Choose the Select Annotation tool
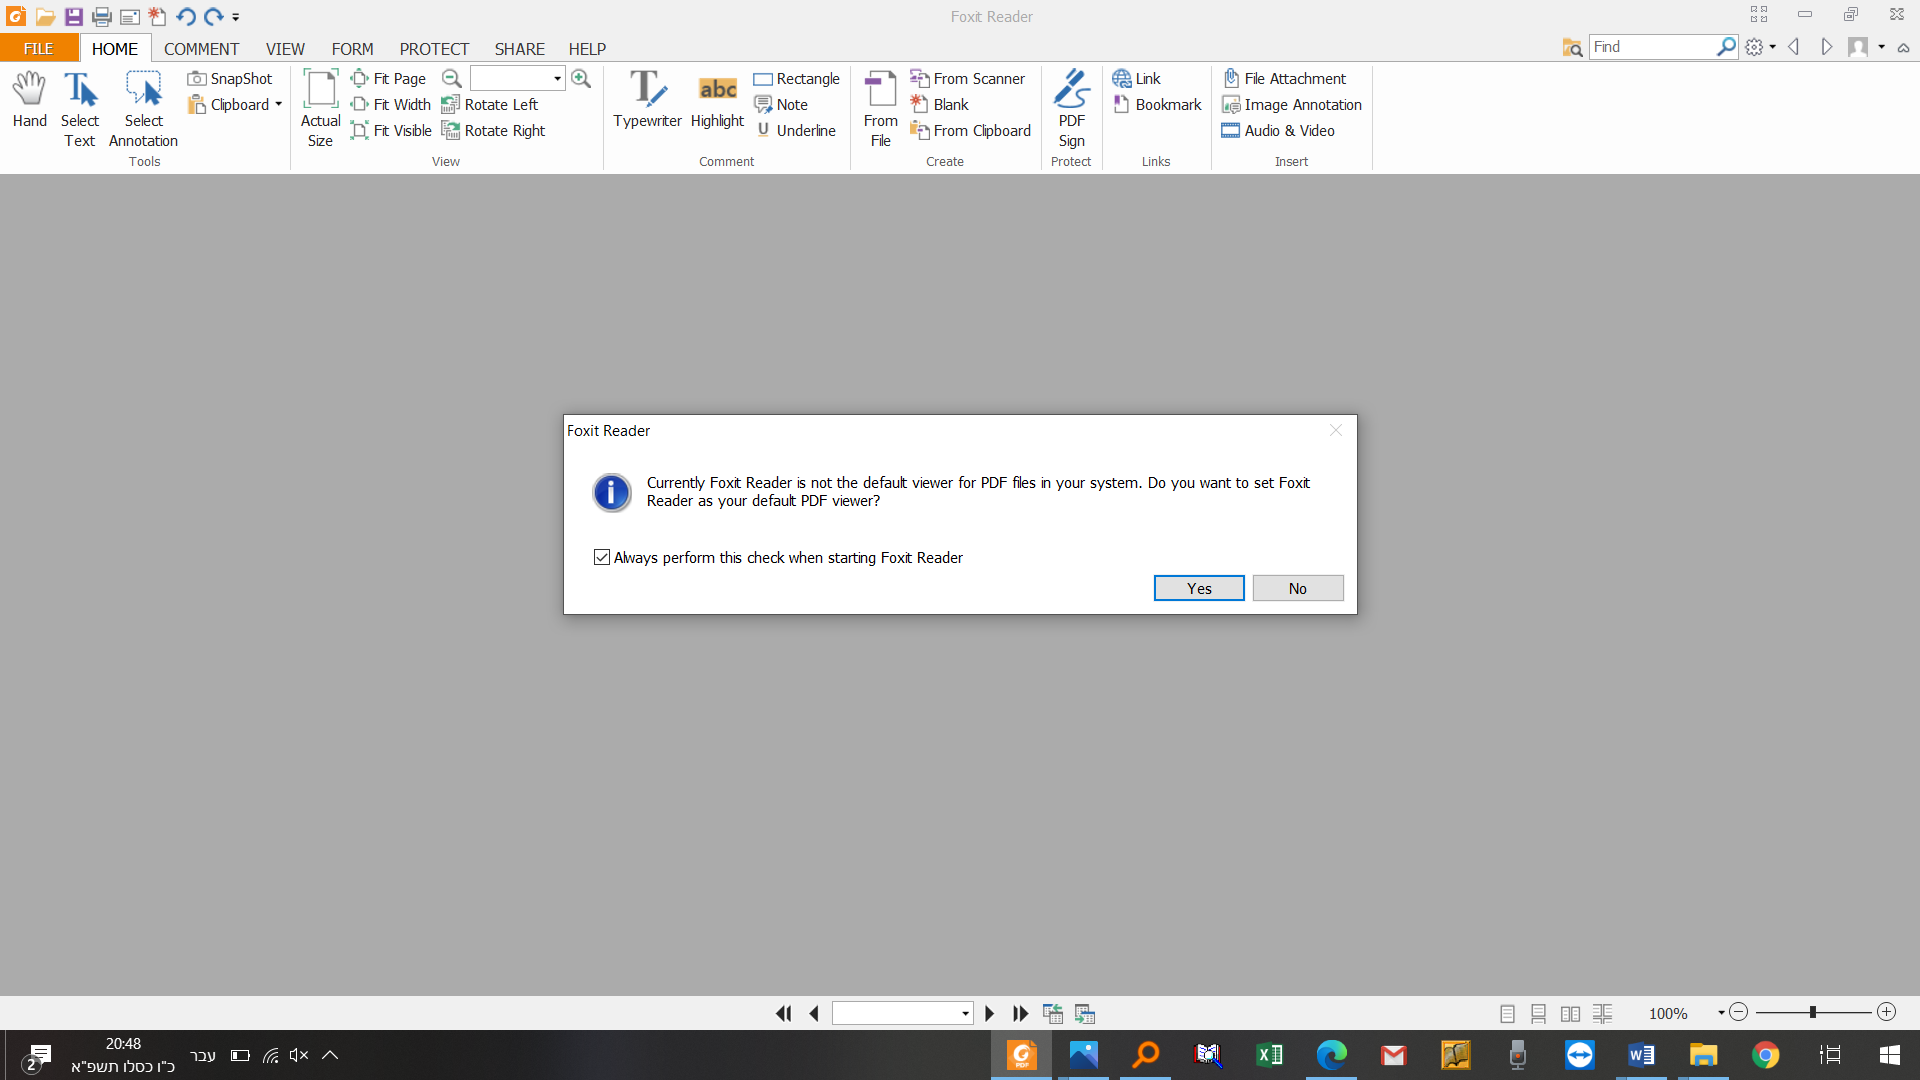 (143, 110)
